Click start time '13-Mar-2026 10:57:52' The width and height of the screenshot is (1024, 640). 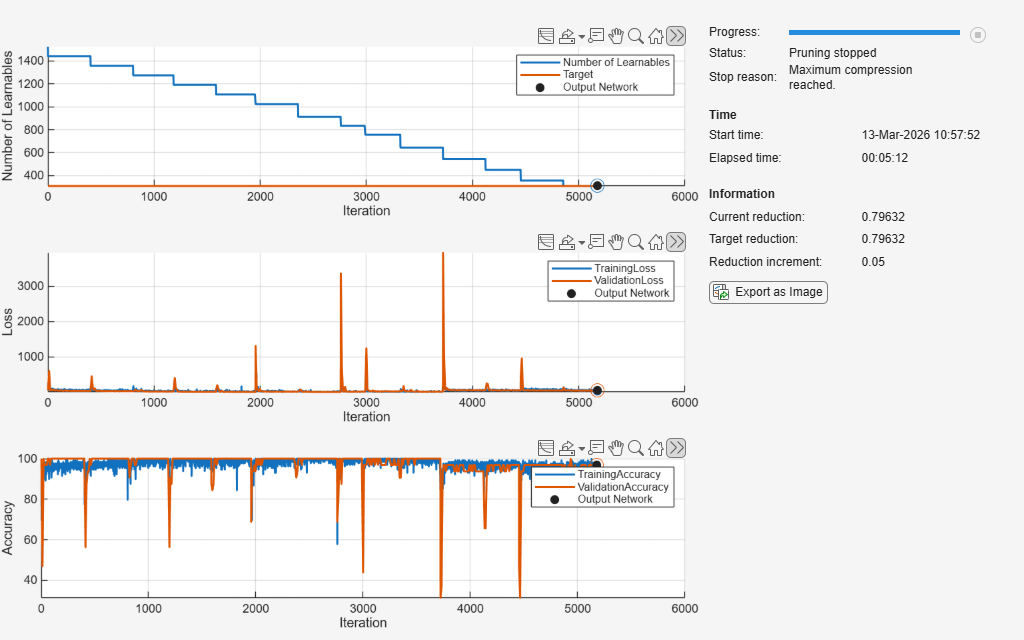click(921, 135)
